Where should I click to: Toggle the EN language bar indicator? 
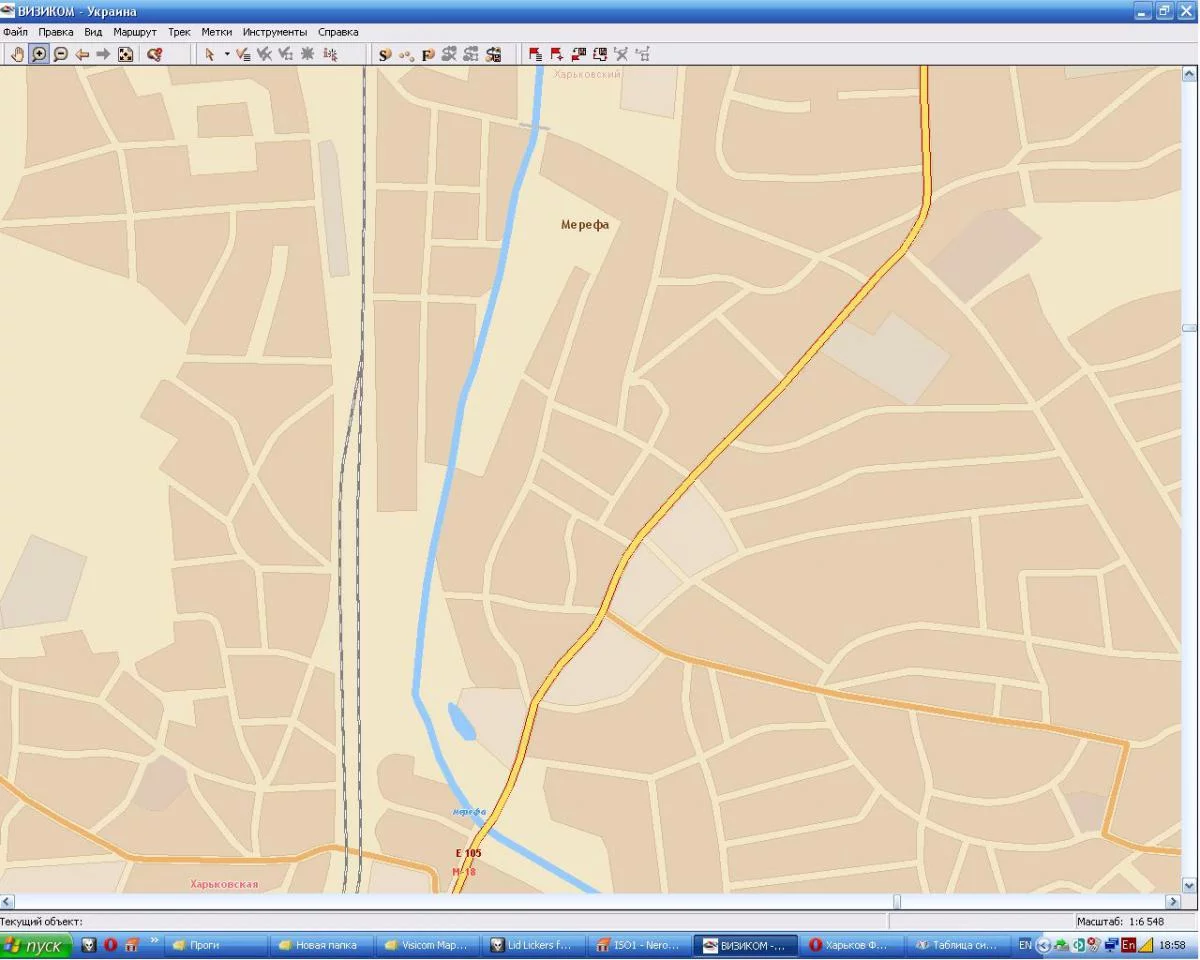coord(1025,945)
